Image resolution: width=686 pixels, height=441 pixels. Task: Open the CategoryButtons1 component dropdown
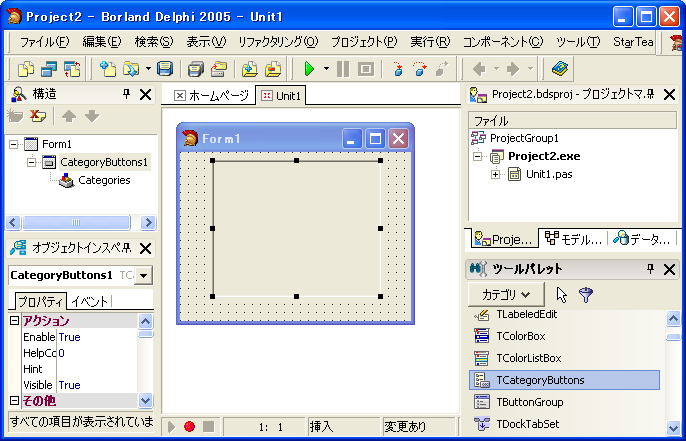point(143,276)
